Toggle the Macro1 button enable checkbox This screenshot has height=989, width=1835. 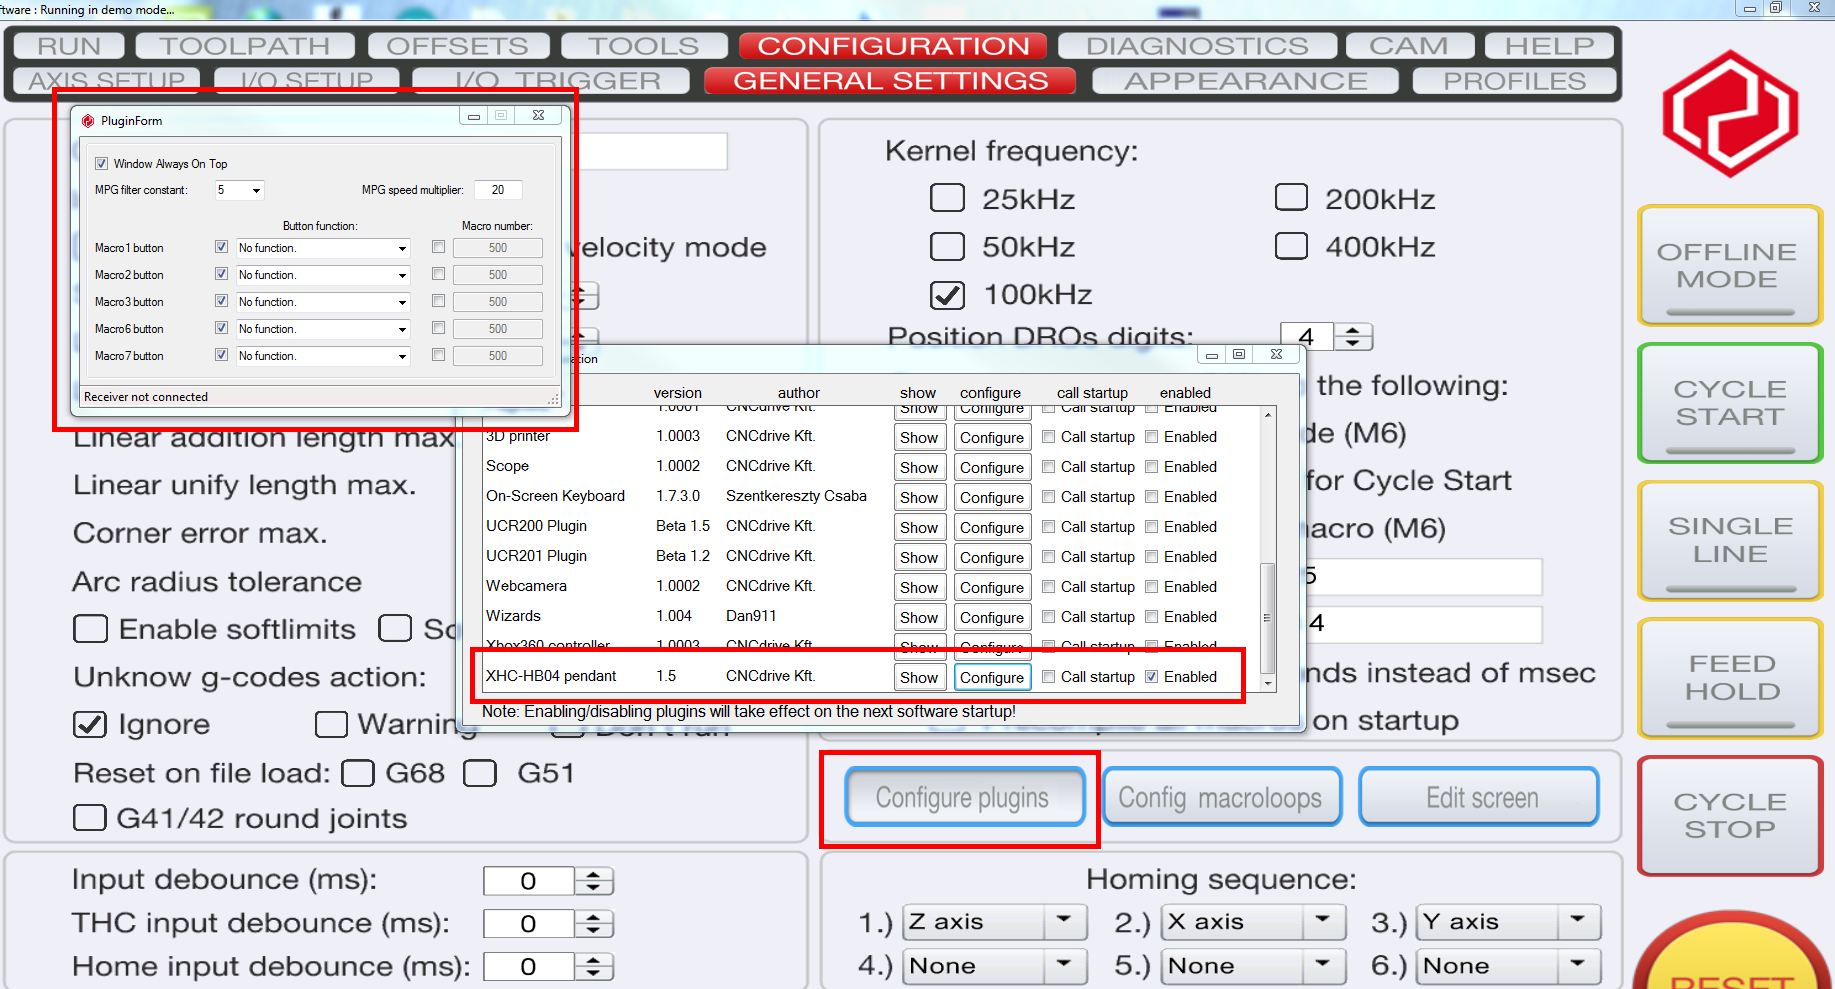coord(221,247)
